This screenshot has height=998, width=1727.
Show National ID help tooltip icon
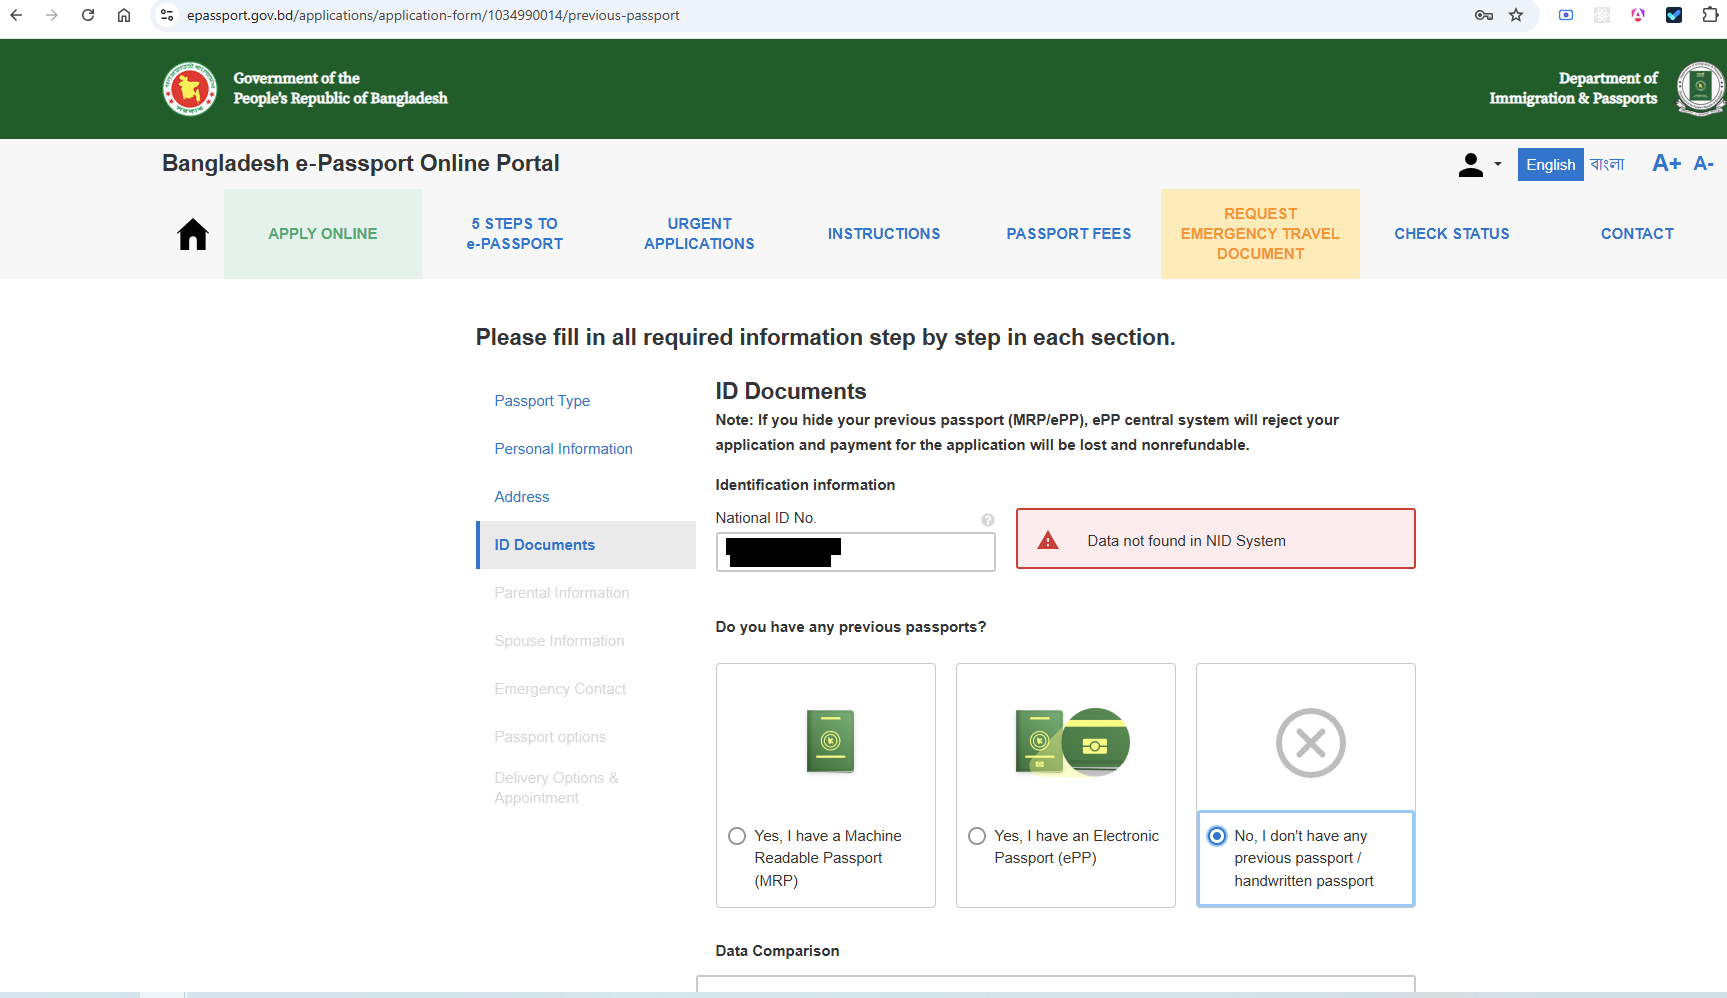[988, 520]
